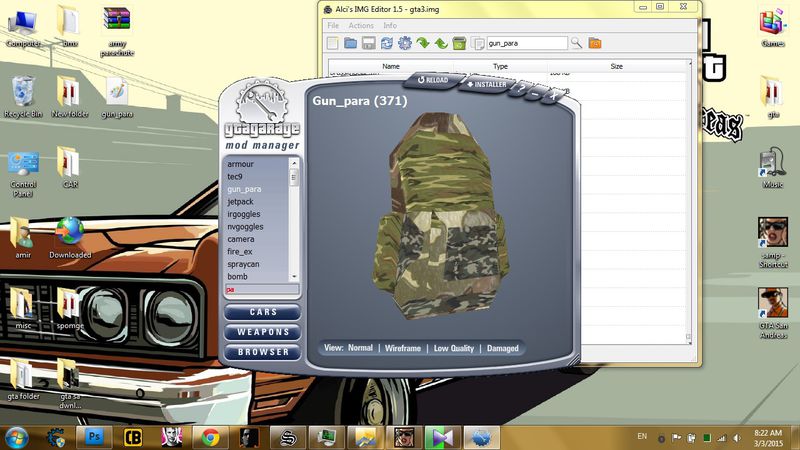
Task: Click the EN language indicator in taskbar
Action: [x=642, y=436]
